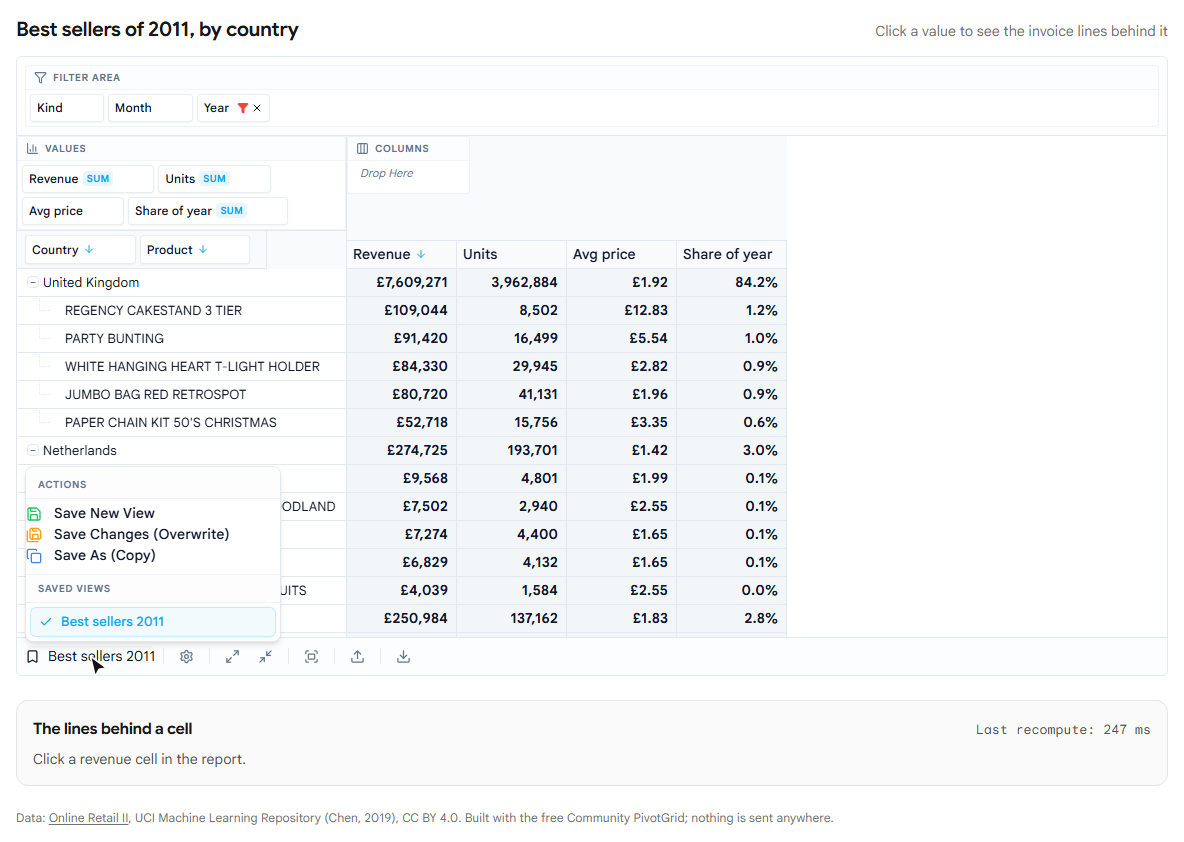The width and height of the screenshot is (1184, 842).
Task: Click the upload/export icon in the toolbar
Action: (358, 656)
